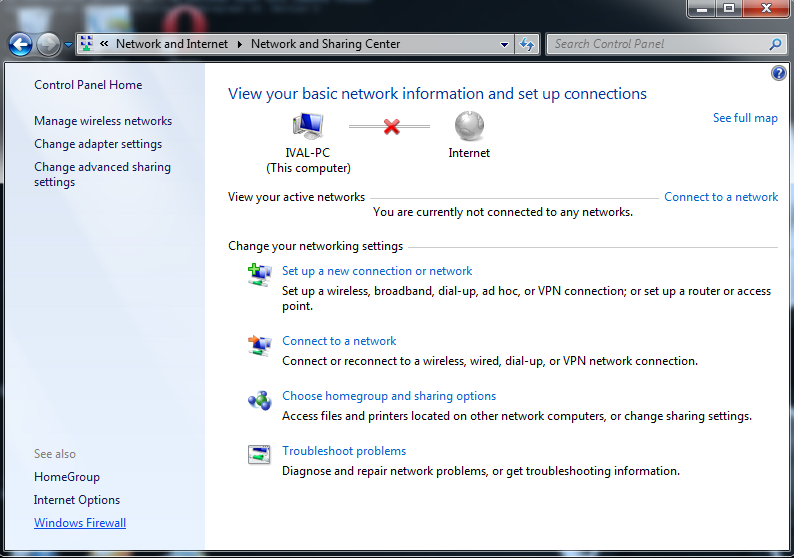Click the page heading 'View your basic network information'
This screenshot has height=558, width=794.
(437, 94)
